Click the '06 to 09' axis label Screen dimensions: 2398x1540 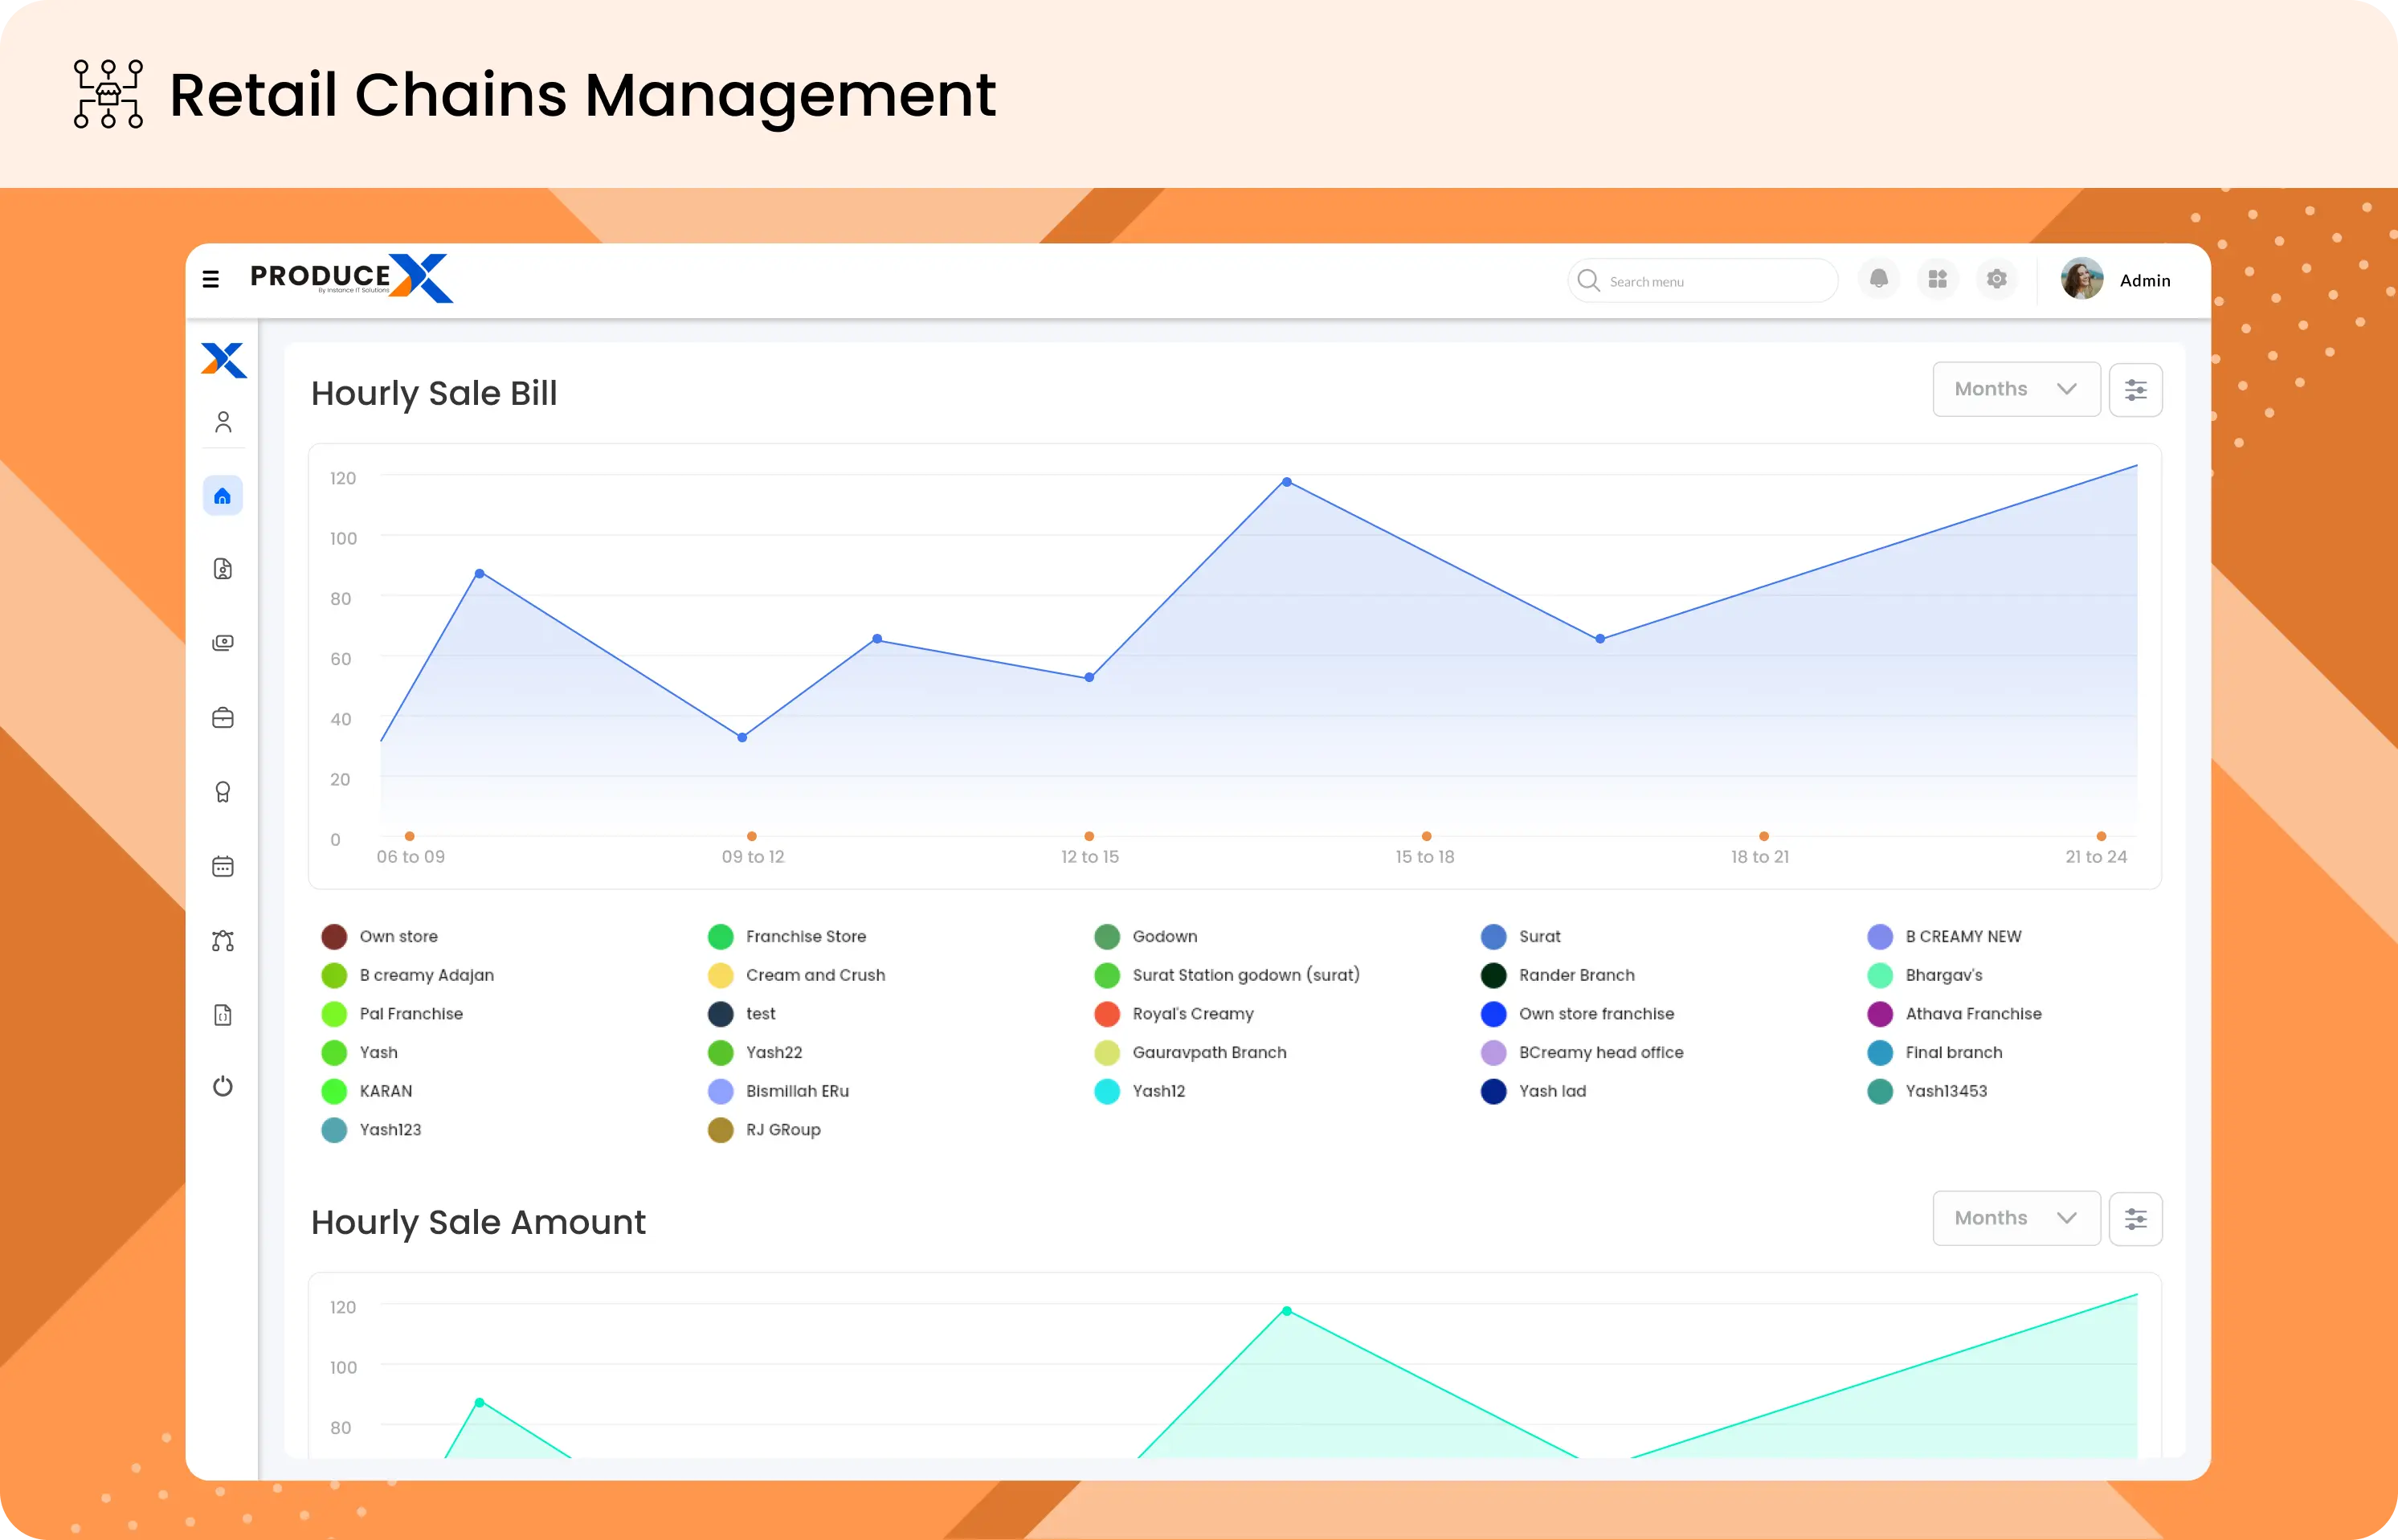(410, 857)
